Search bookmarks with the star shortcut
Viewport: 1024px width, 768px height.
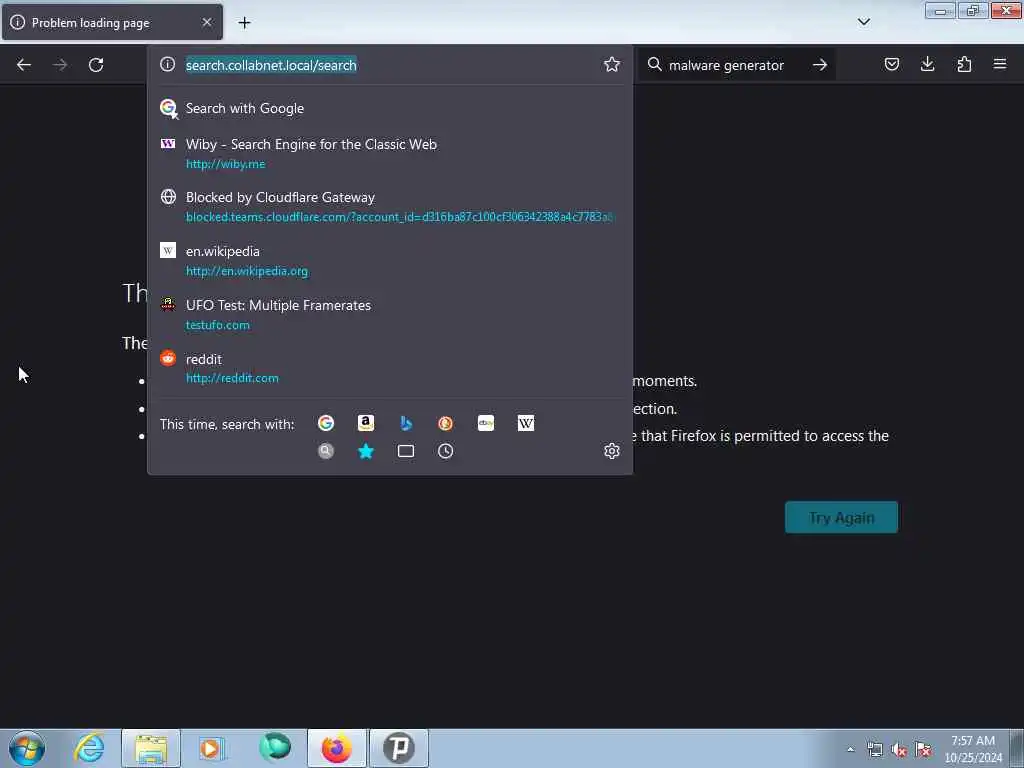[x=366, y=451]
